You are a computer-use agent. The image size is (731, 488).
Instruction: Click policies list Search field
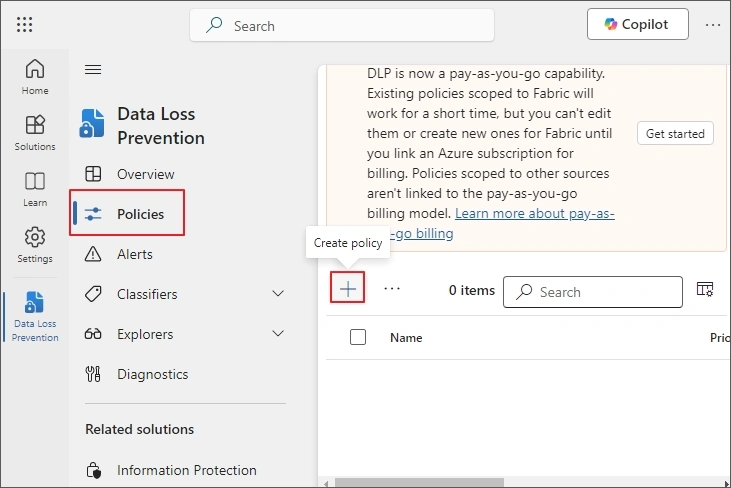[x=593, y=292]
